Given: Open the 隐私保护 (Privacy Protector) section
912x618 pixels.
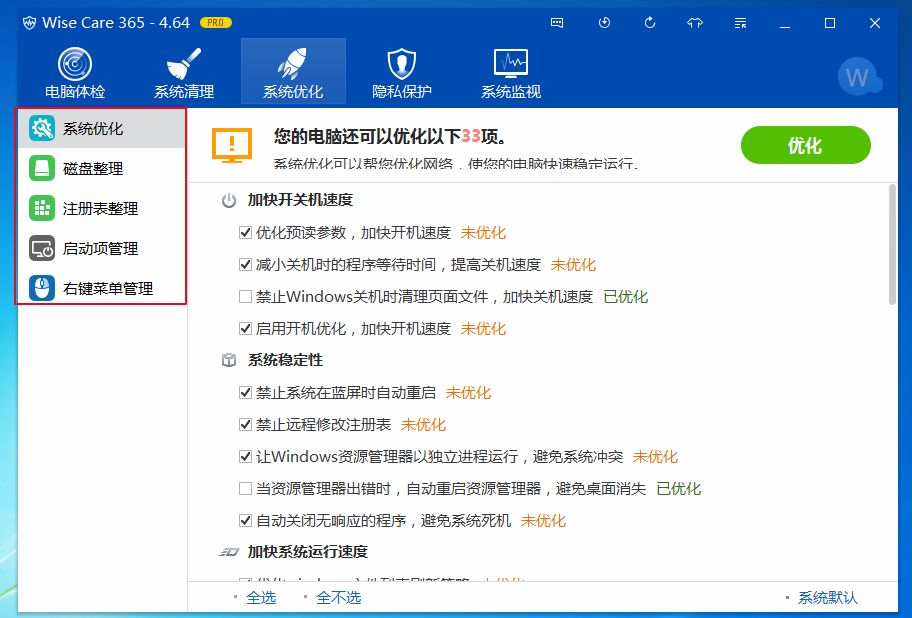Looking at the screenshot, I should 400,70.
